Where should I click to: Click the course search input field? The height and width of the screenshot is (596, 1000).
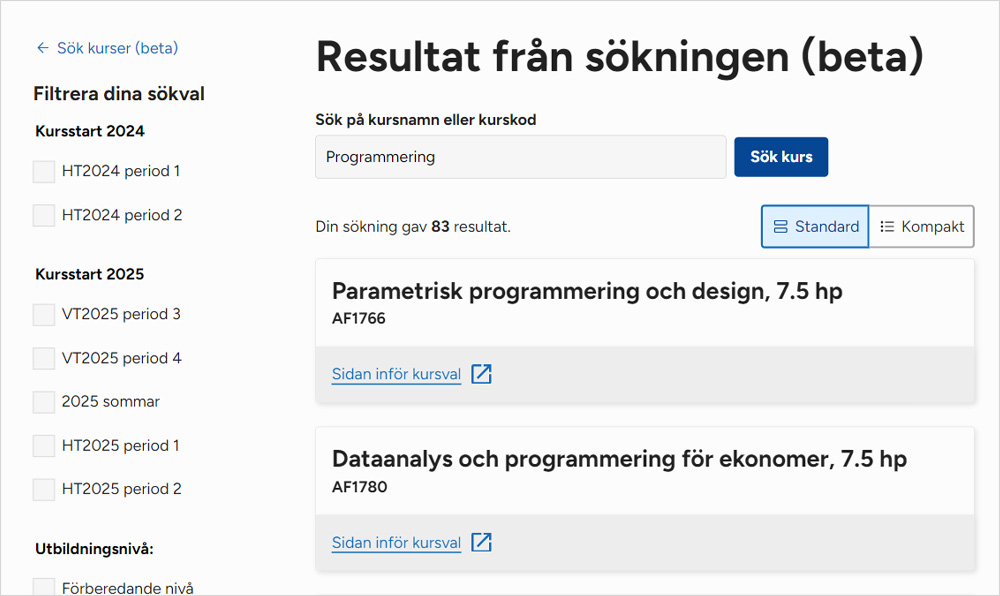tap(520, 157)
